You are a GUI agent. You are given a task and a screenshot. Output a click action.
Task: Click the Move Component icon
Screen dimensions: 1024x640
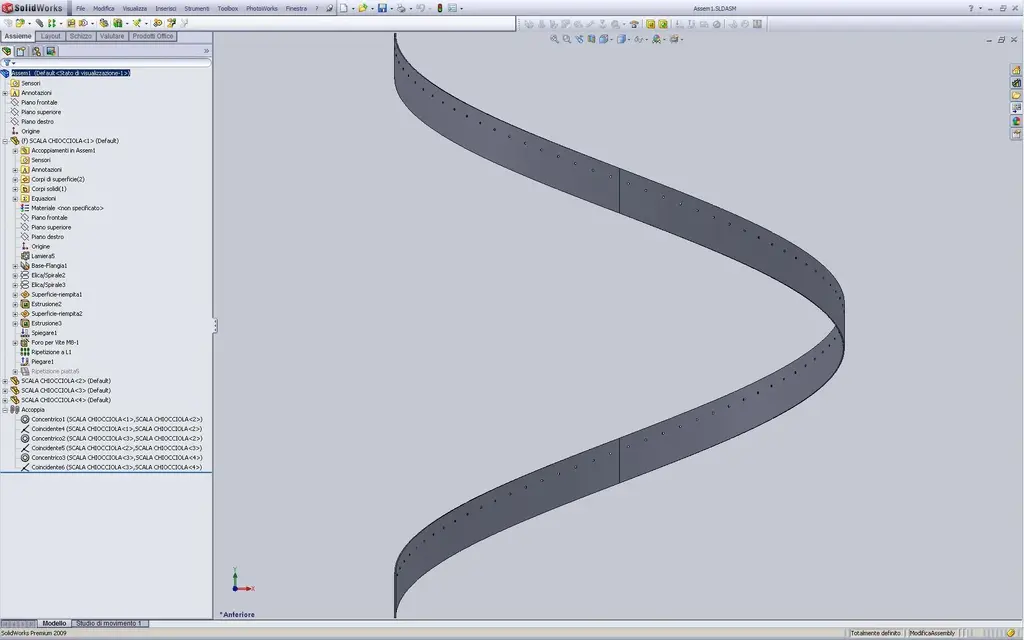pyautogui.click(x=83, y=23)
